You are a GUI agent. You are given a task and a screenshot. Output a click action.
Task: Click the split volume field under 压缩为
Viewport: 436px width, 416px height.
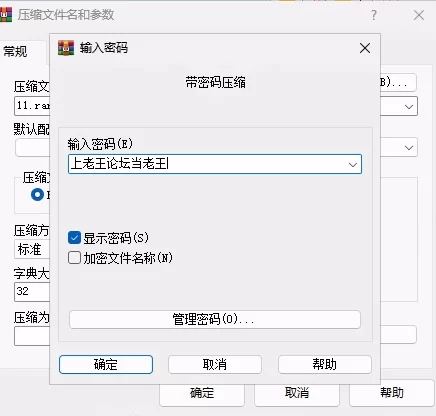pyautogui.click(x=32, y=336)
